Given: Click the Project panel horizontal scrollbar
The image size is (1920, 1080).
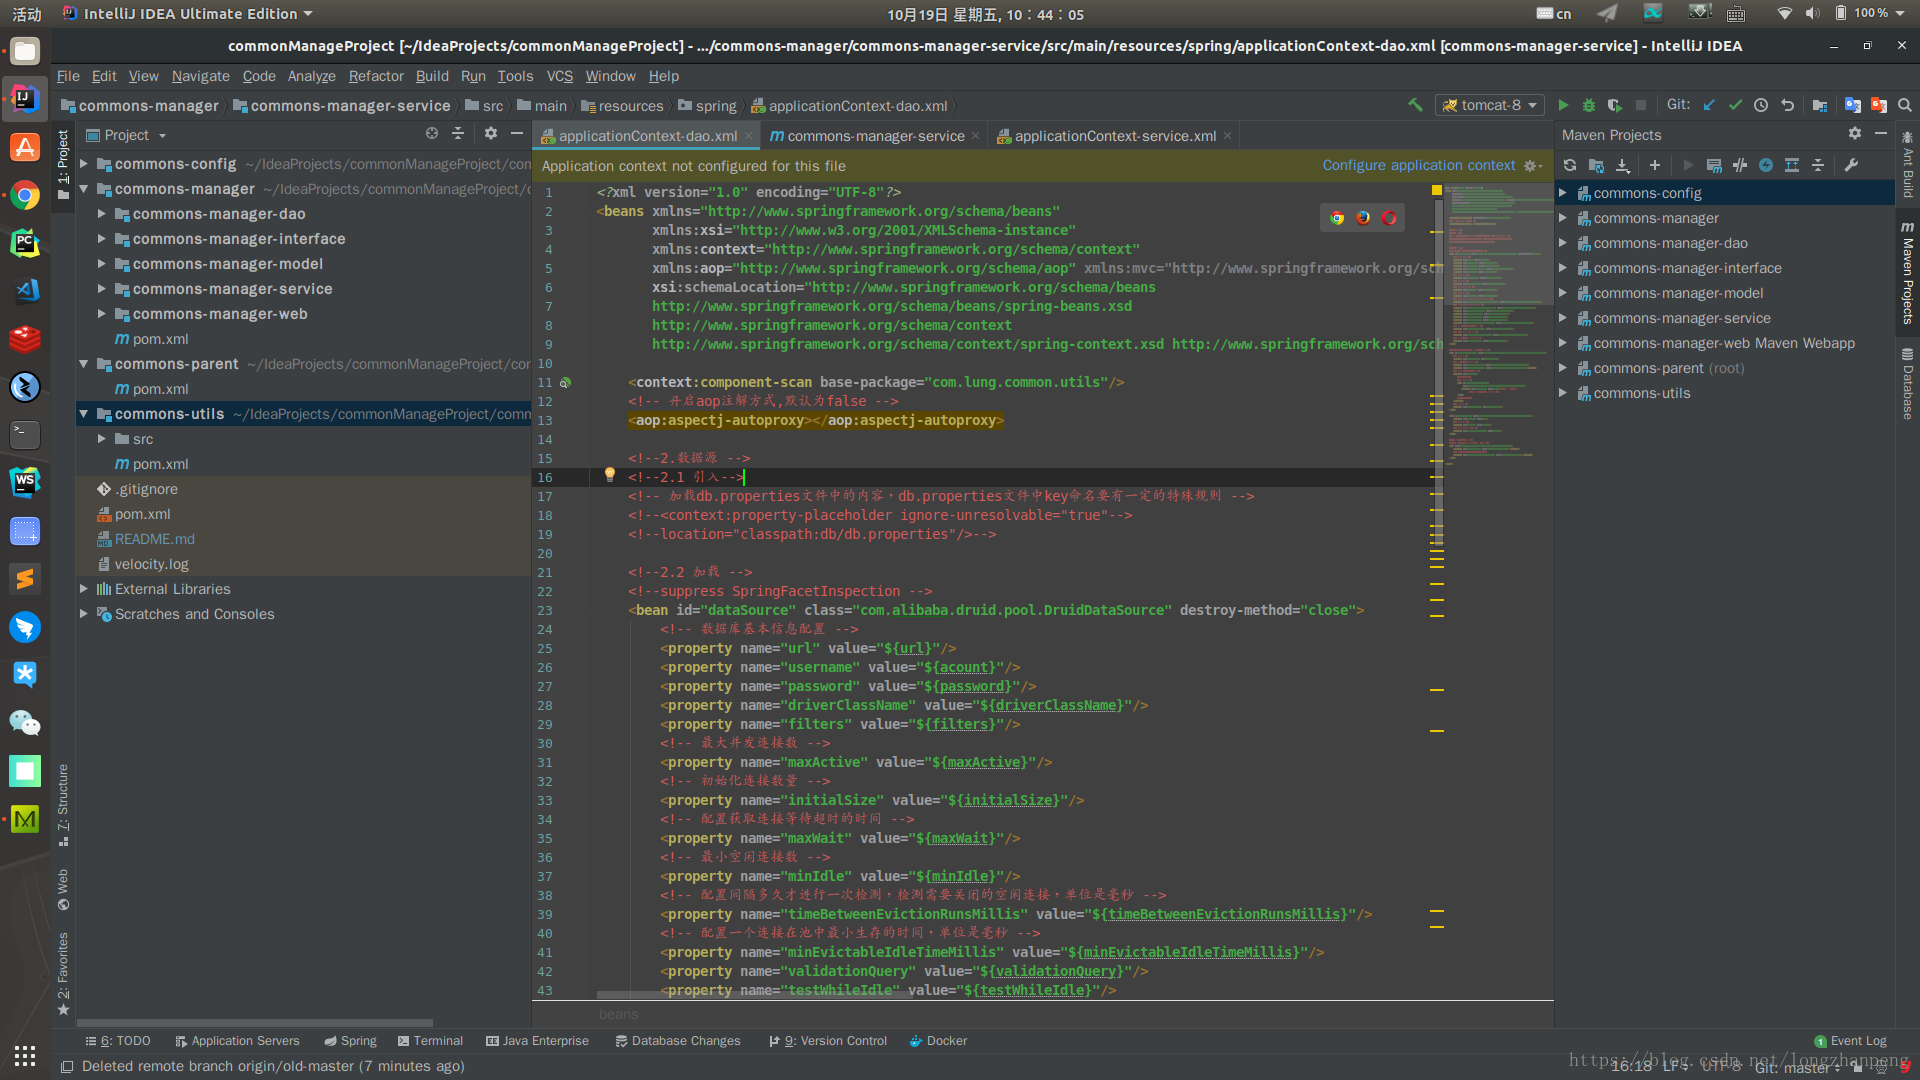Looking at the screenshot, I should pyautogui.click(x=255, y=1023).
